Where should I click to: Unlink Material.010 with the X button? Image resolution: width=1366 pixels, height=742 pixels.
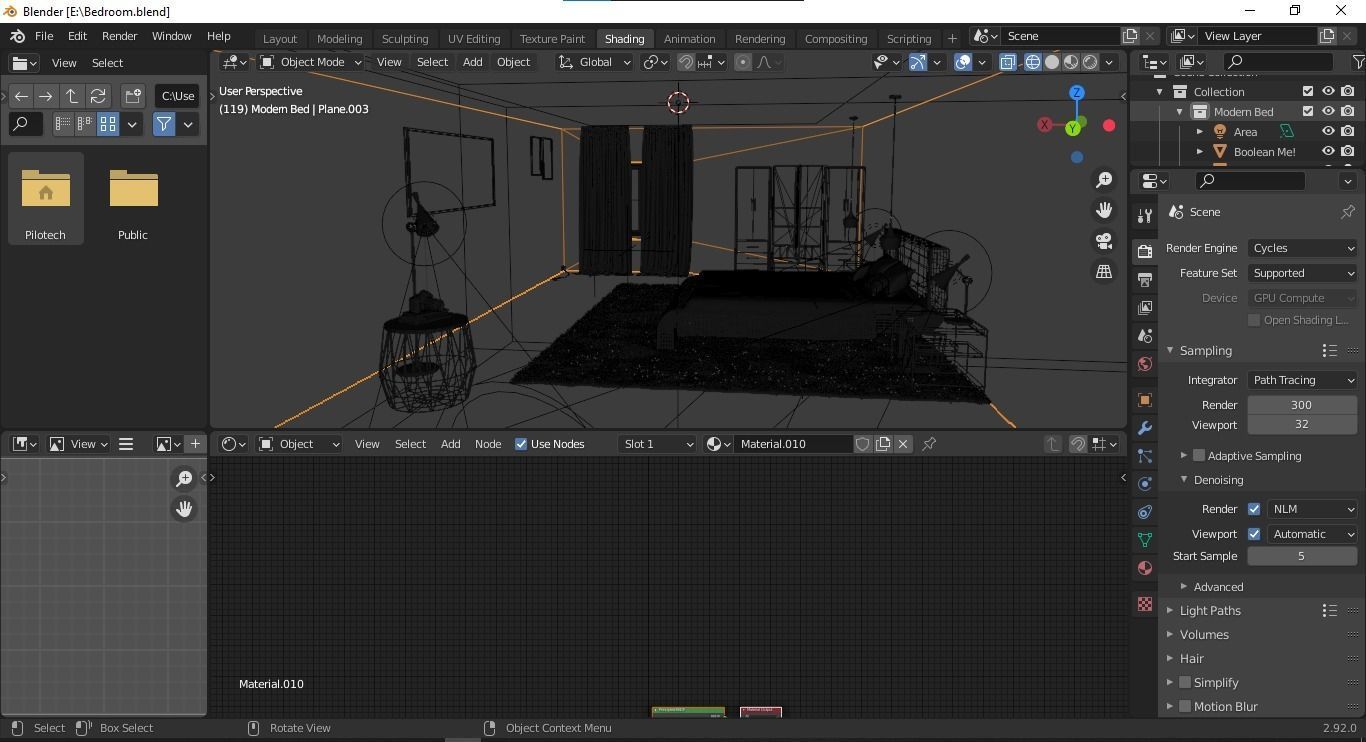pos(903,444)
